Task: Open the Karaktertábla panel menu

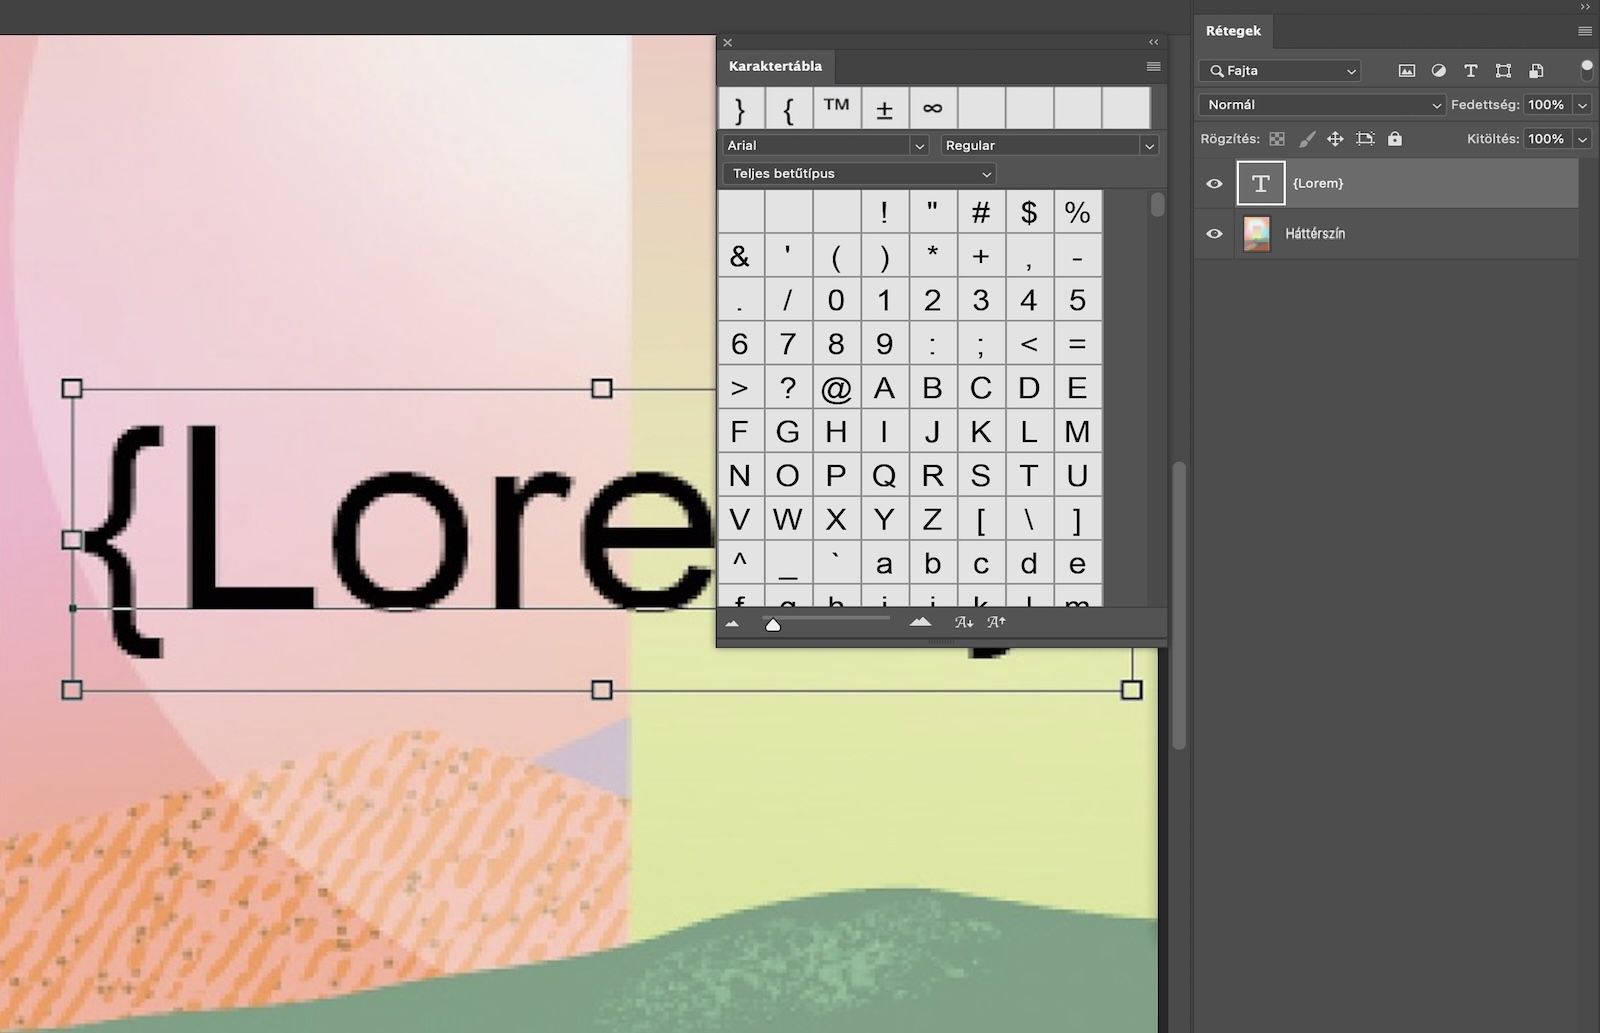Action: (x=1153, y=66)
